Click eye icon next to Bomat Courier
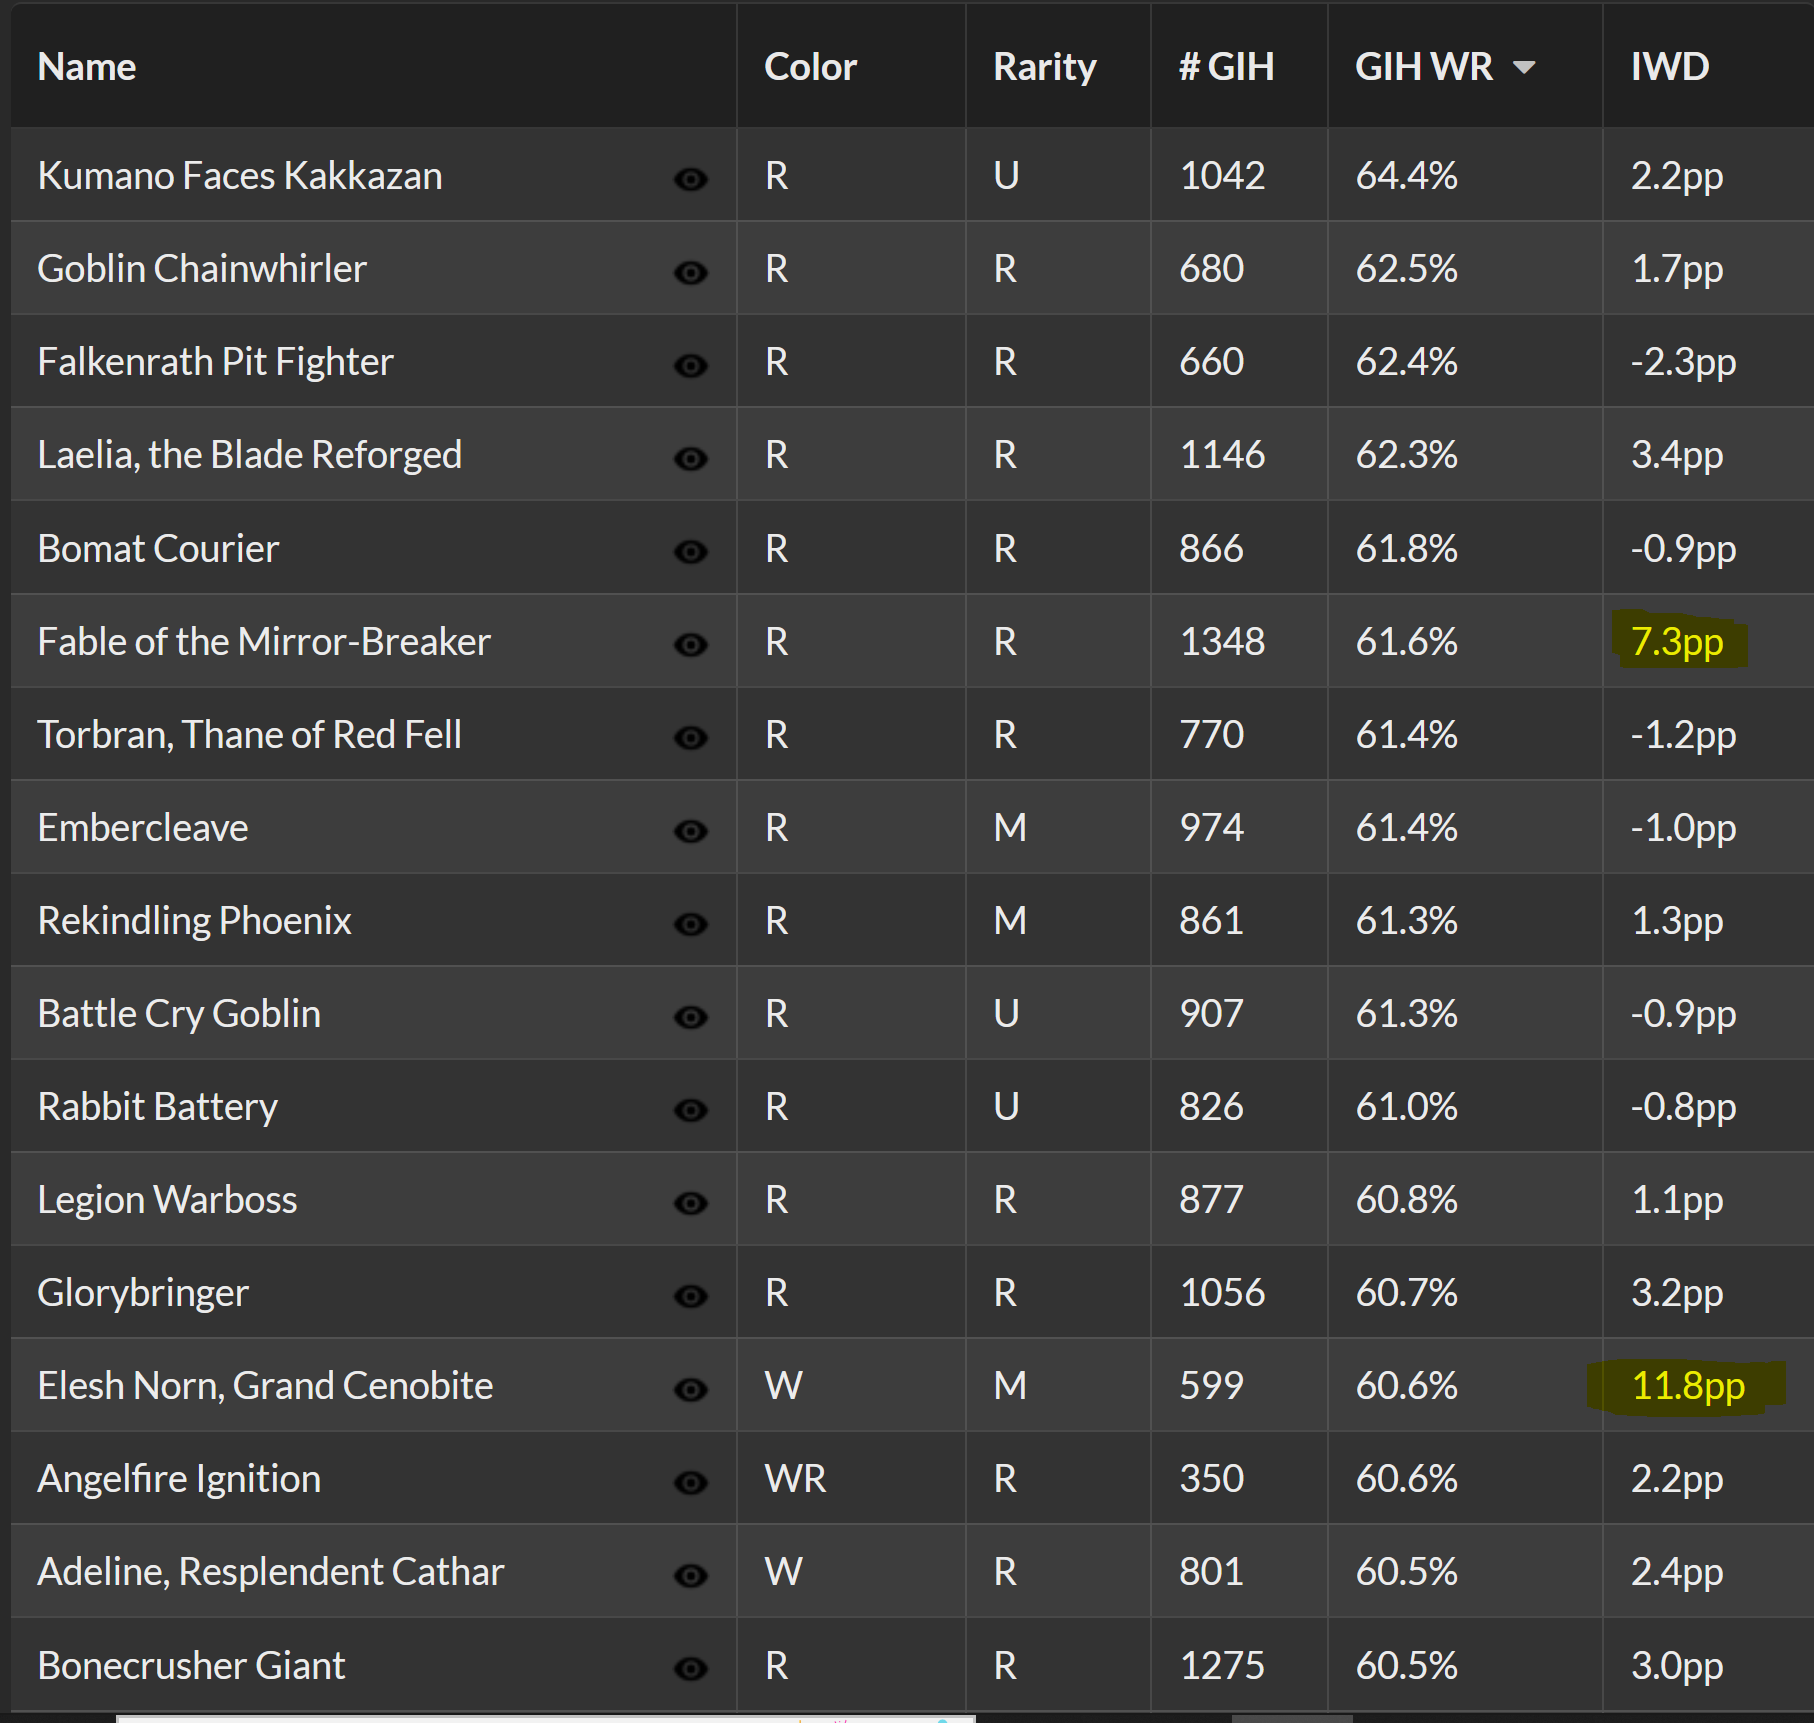Viewport: 1814px width, 1723px height. click(x=690, y=551)
